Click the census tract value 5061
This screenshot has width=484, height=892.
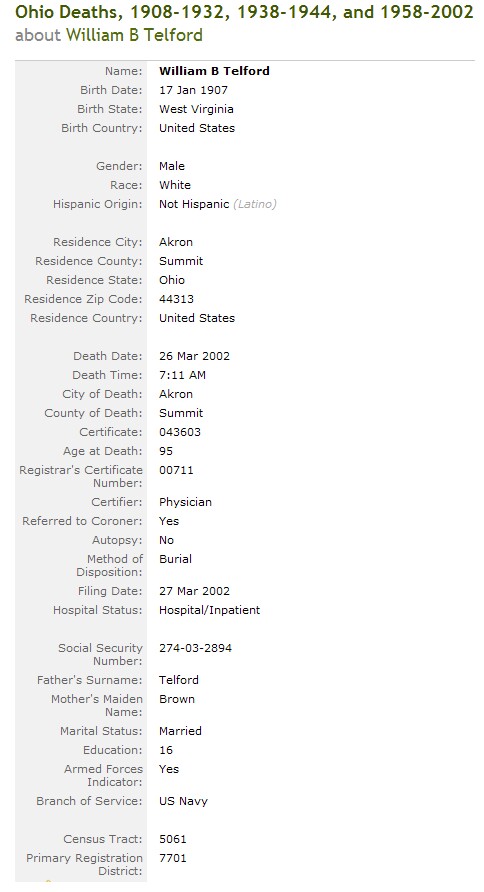click(173, 839)
